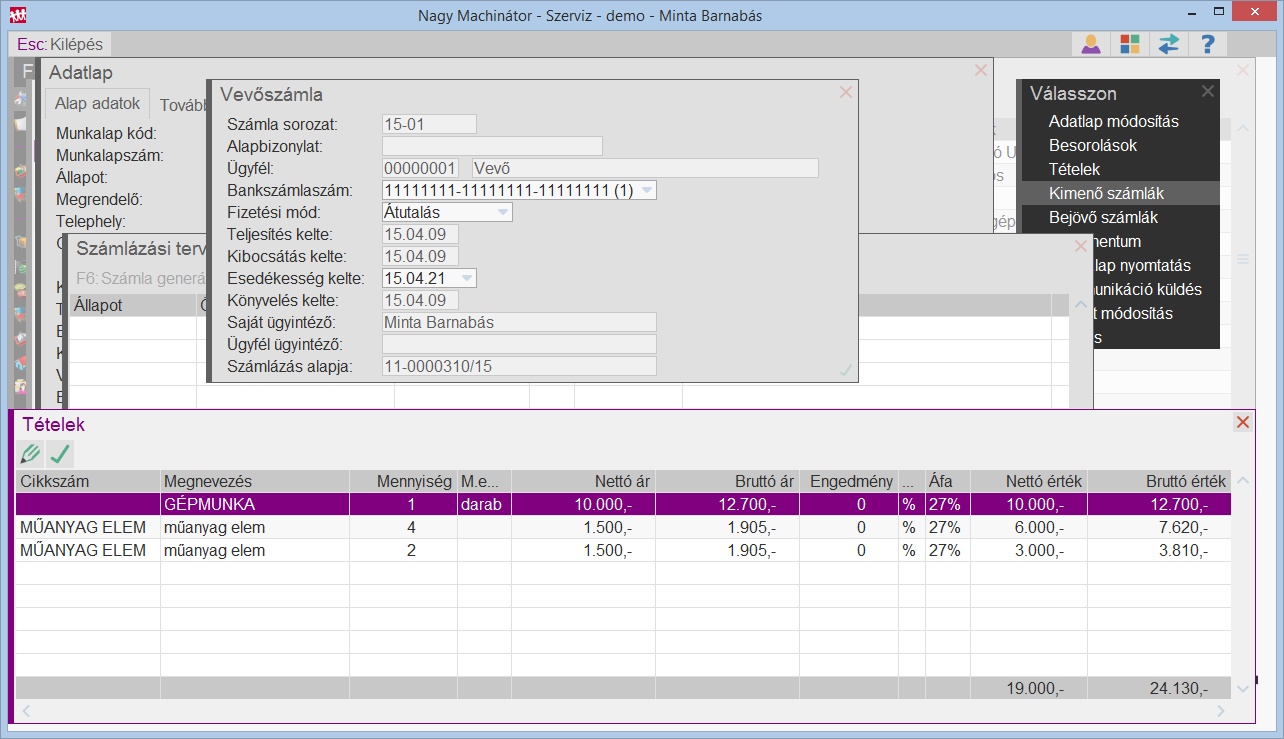This screenshot has height=739, width=1284.
Task: Click the '24.130,-' gross total
Action: point(1159,688)
